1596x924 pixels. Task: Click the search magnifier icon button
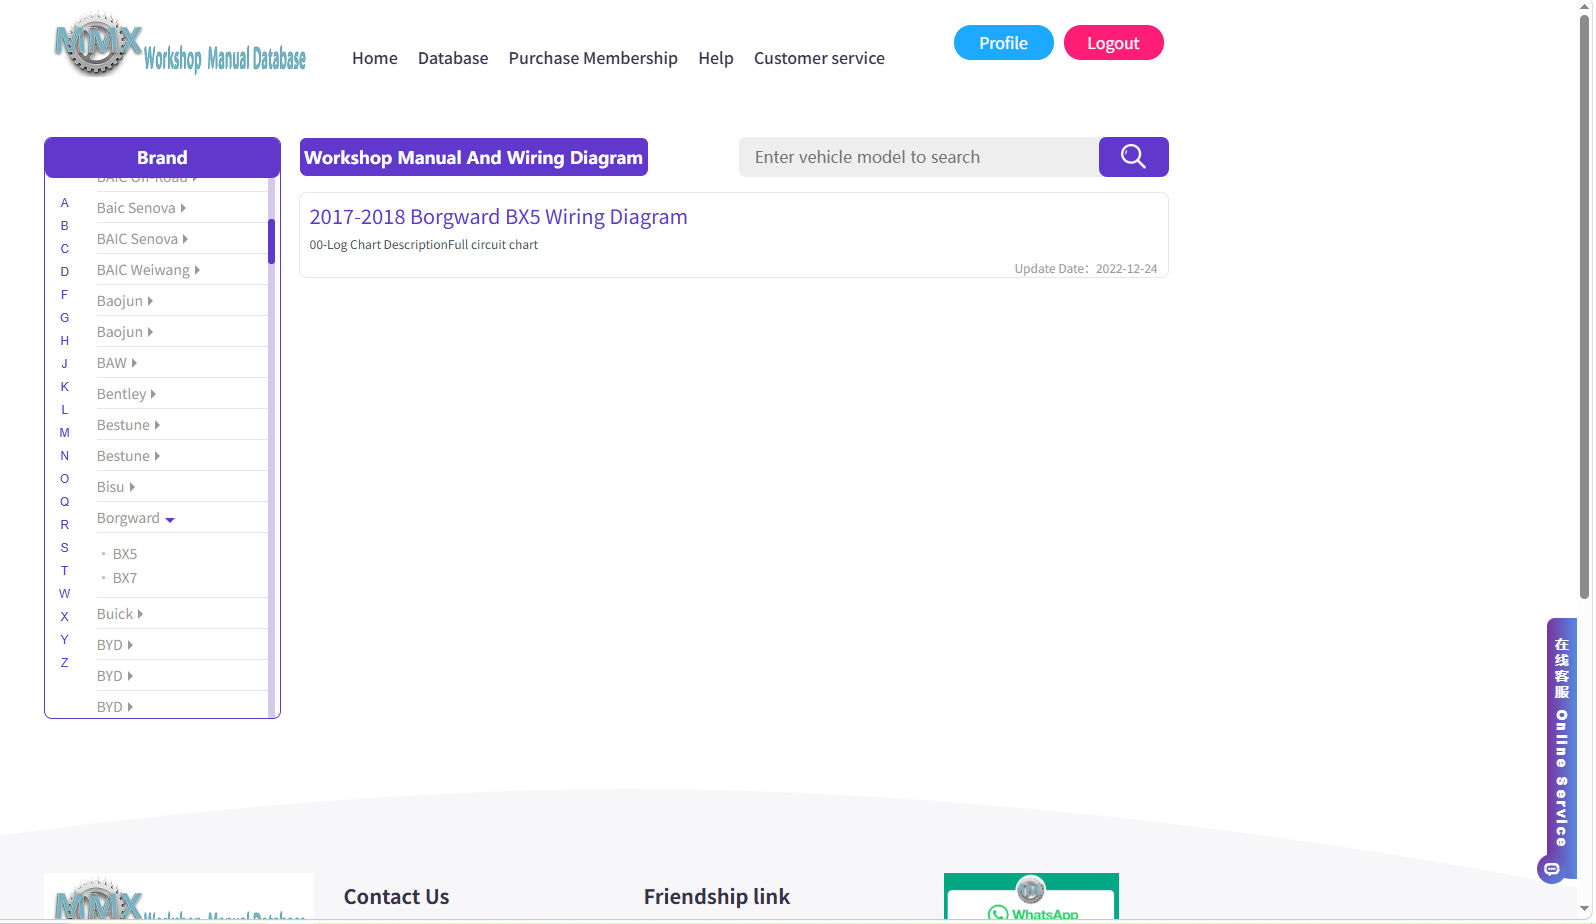tap(1133, 157)
